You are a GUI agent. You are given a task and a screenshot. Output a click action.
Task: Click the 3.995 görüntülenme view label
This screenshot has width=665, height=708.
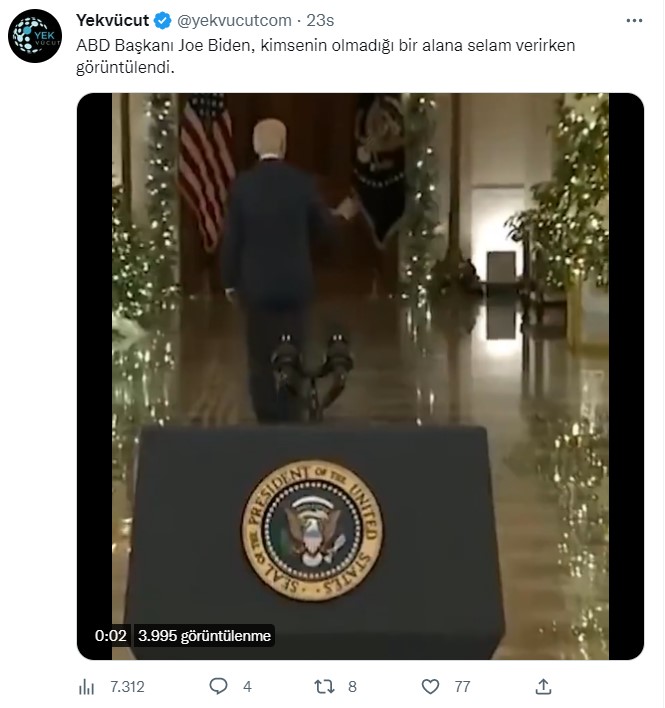coord(204,635)
